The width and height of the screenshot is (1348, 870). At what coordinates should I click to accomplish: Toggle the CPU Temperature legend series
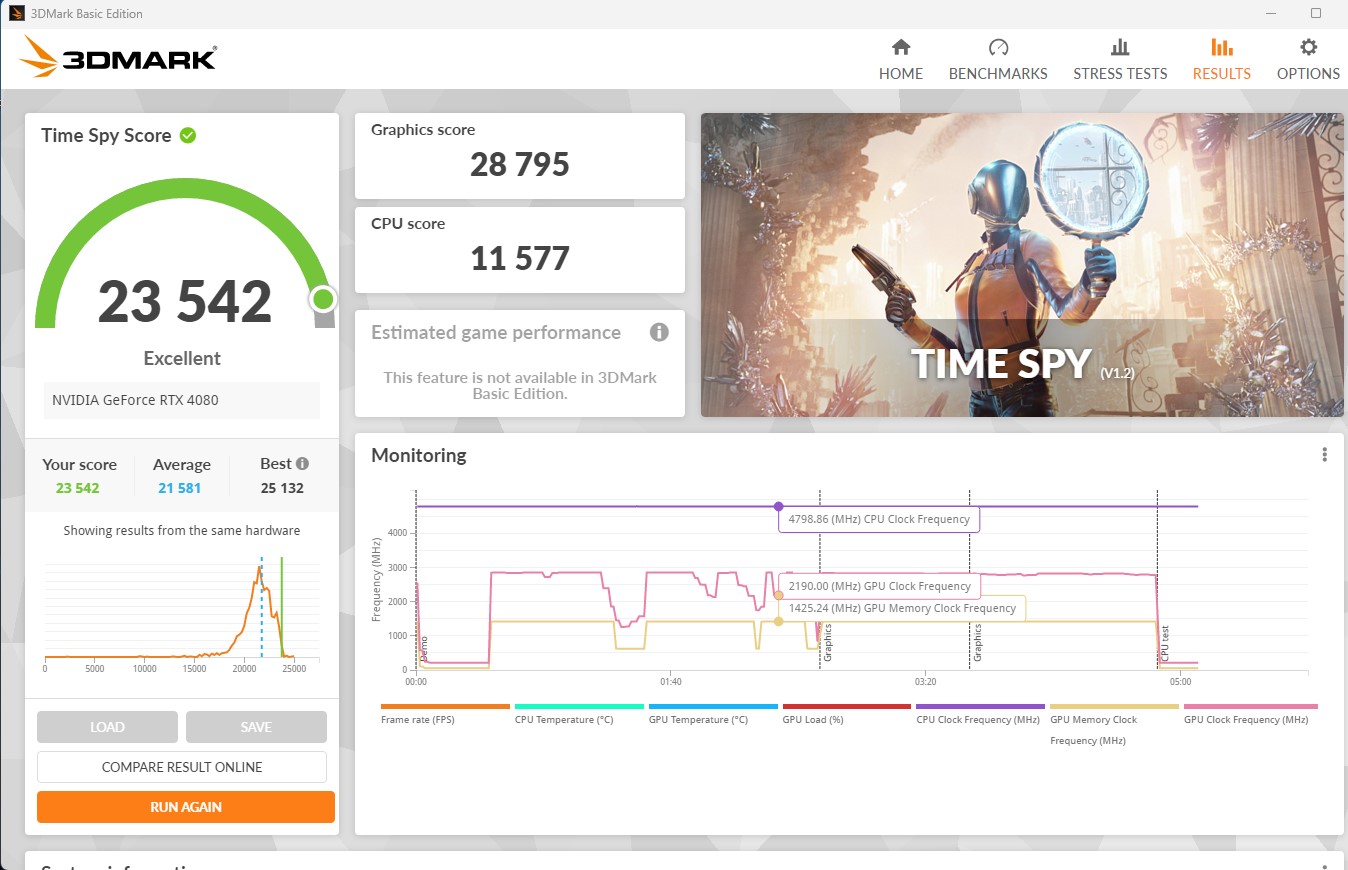(x=579, y=713)
